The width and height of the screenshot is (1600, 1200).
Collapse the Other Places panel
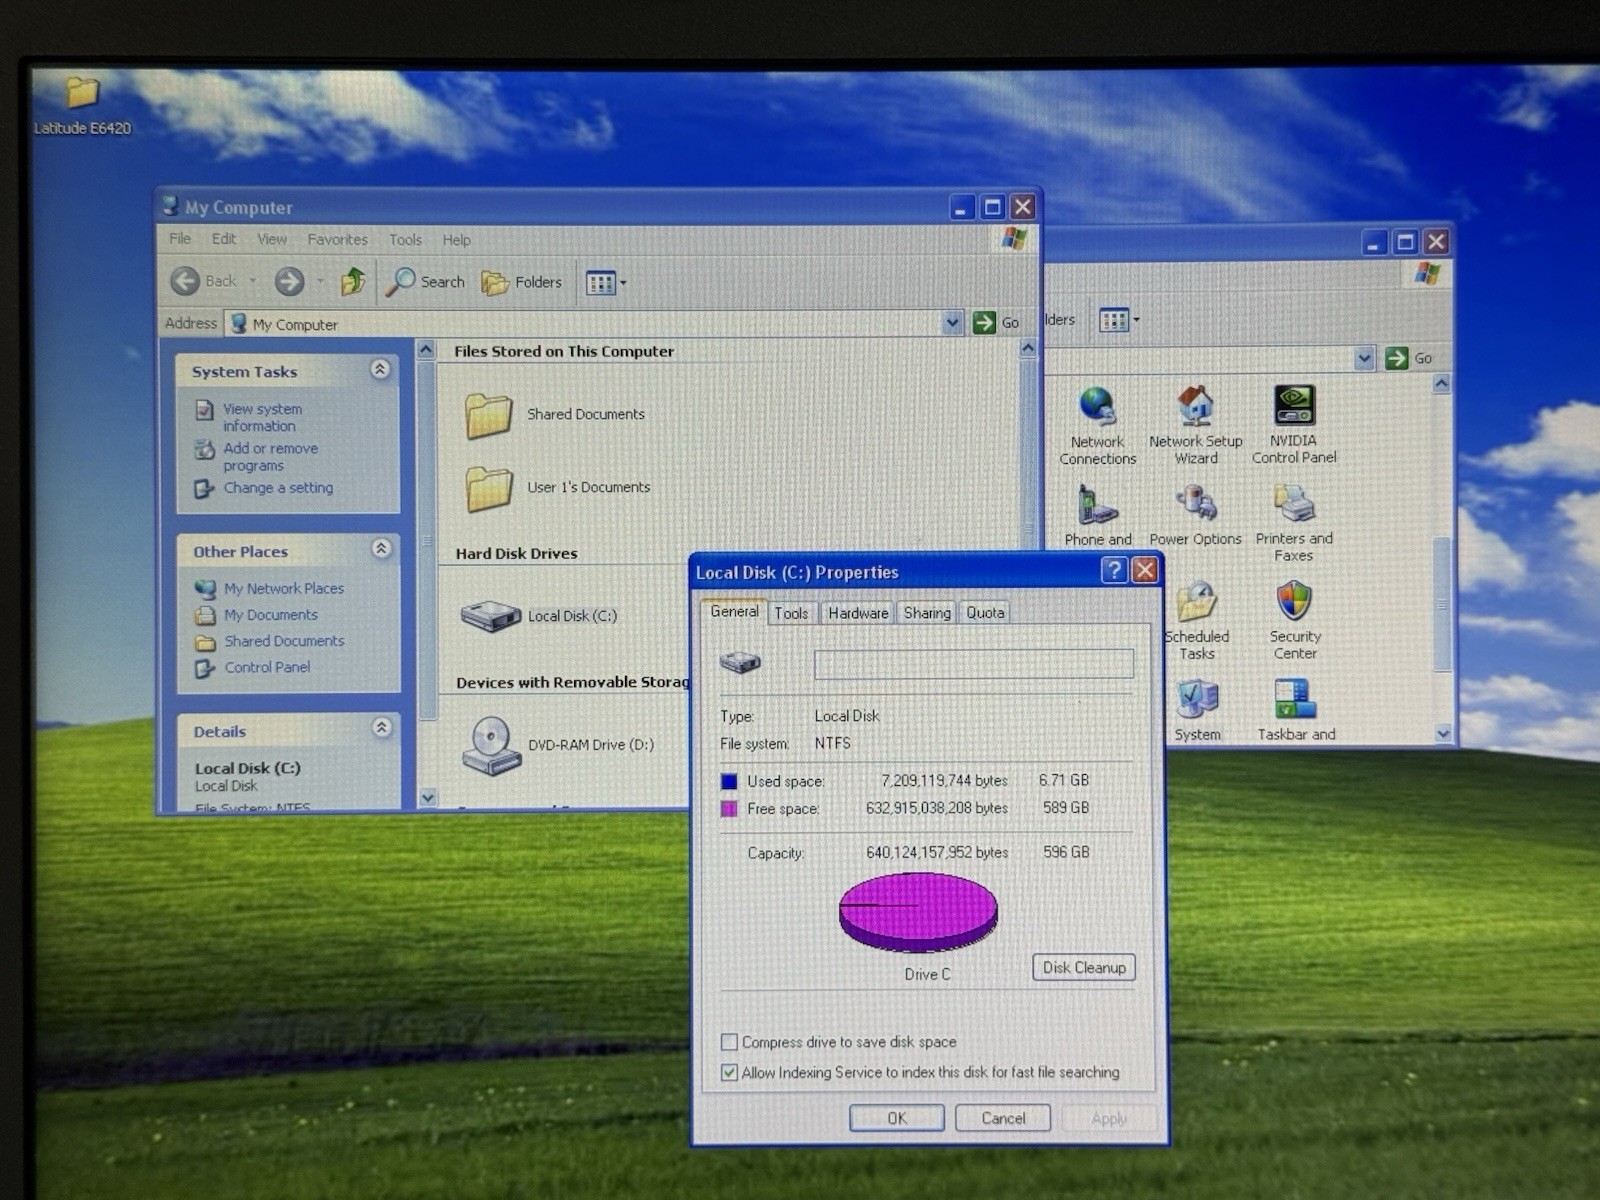[x=381, y=548]
